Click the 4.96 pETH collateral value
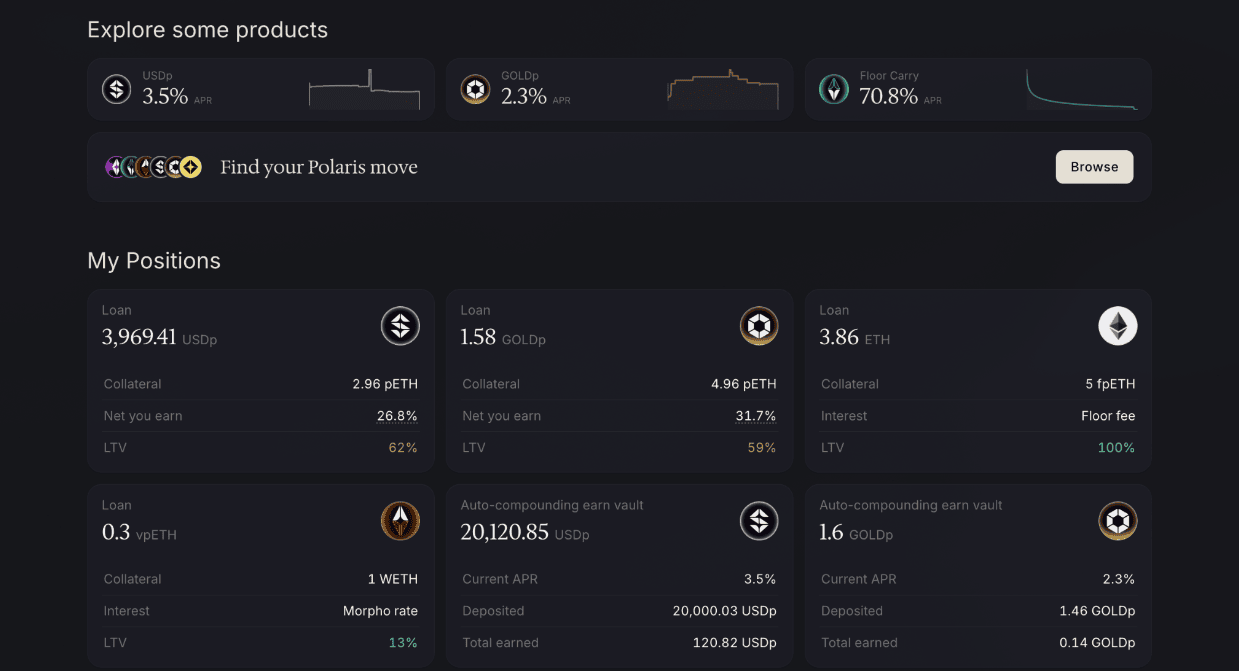1239x671 pixels. click(x=744, y=384)
